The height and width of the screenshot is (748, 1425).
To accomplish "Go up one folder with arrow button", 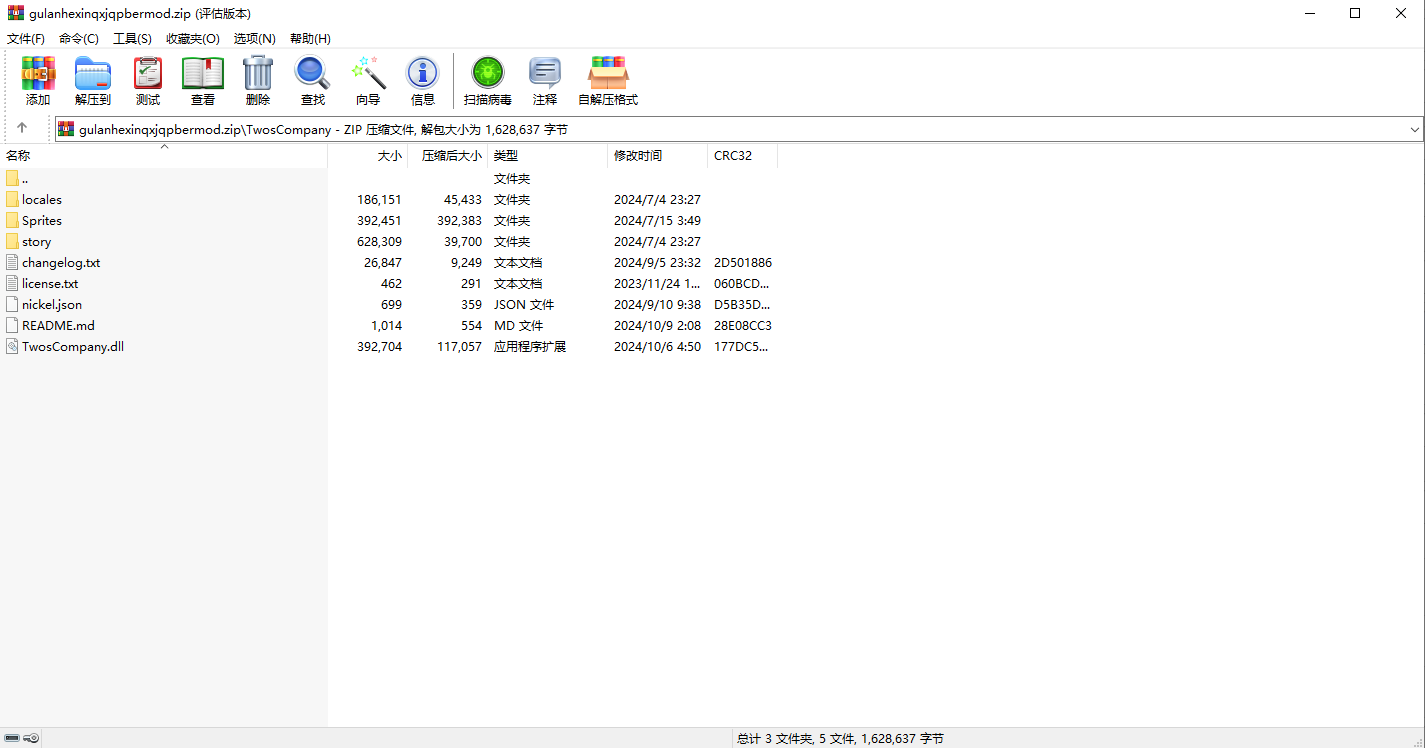I will [22, 129].
